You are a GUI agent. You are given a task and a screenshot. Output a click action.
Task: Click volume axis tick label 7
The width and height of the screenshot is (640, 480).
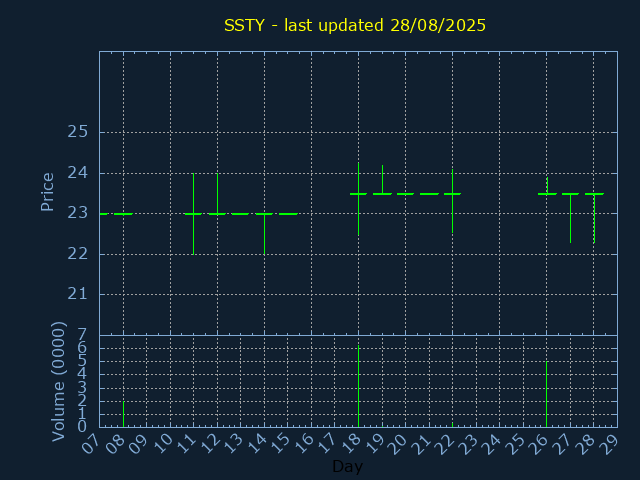point(82,336)
